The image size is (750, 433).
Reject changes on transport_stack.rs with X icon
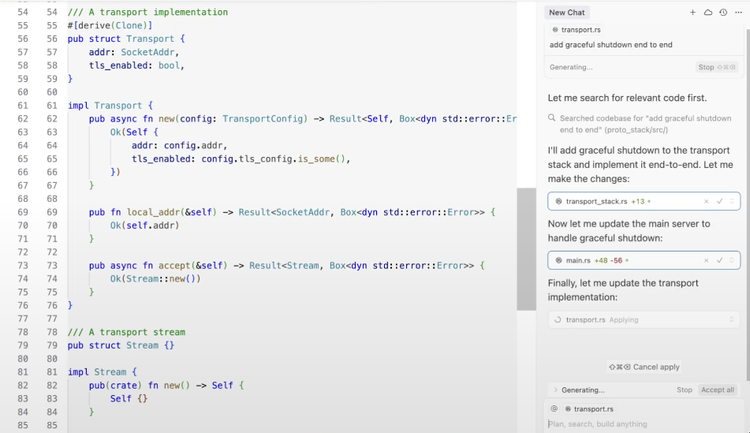[x=706, y=201]
